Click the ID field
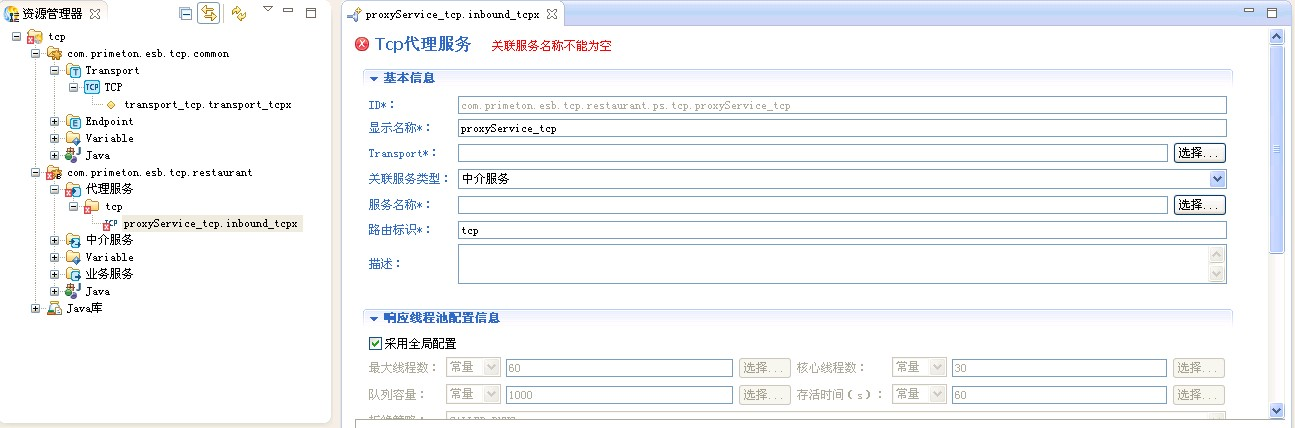Viewport: 1295px width, 428px height. click(x=842, y=105)
